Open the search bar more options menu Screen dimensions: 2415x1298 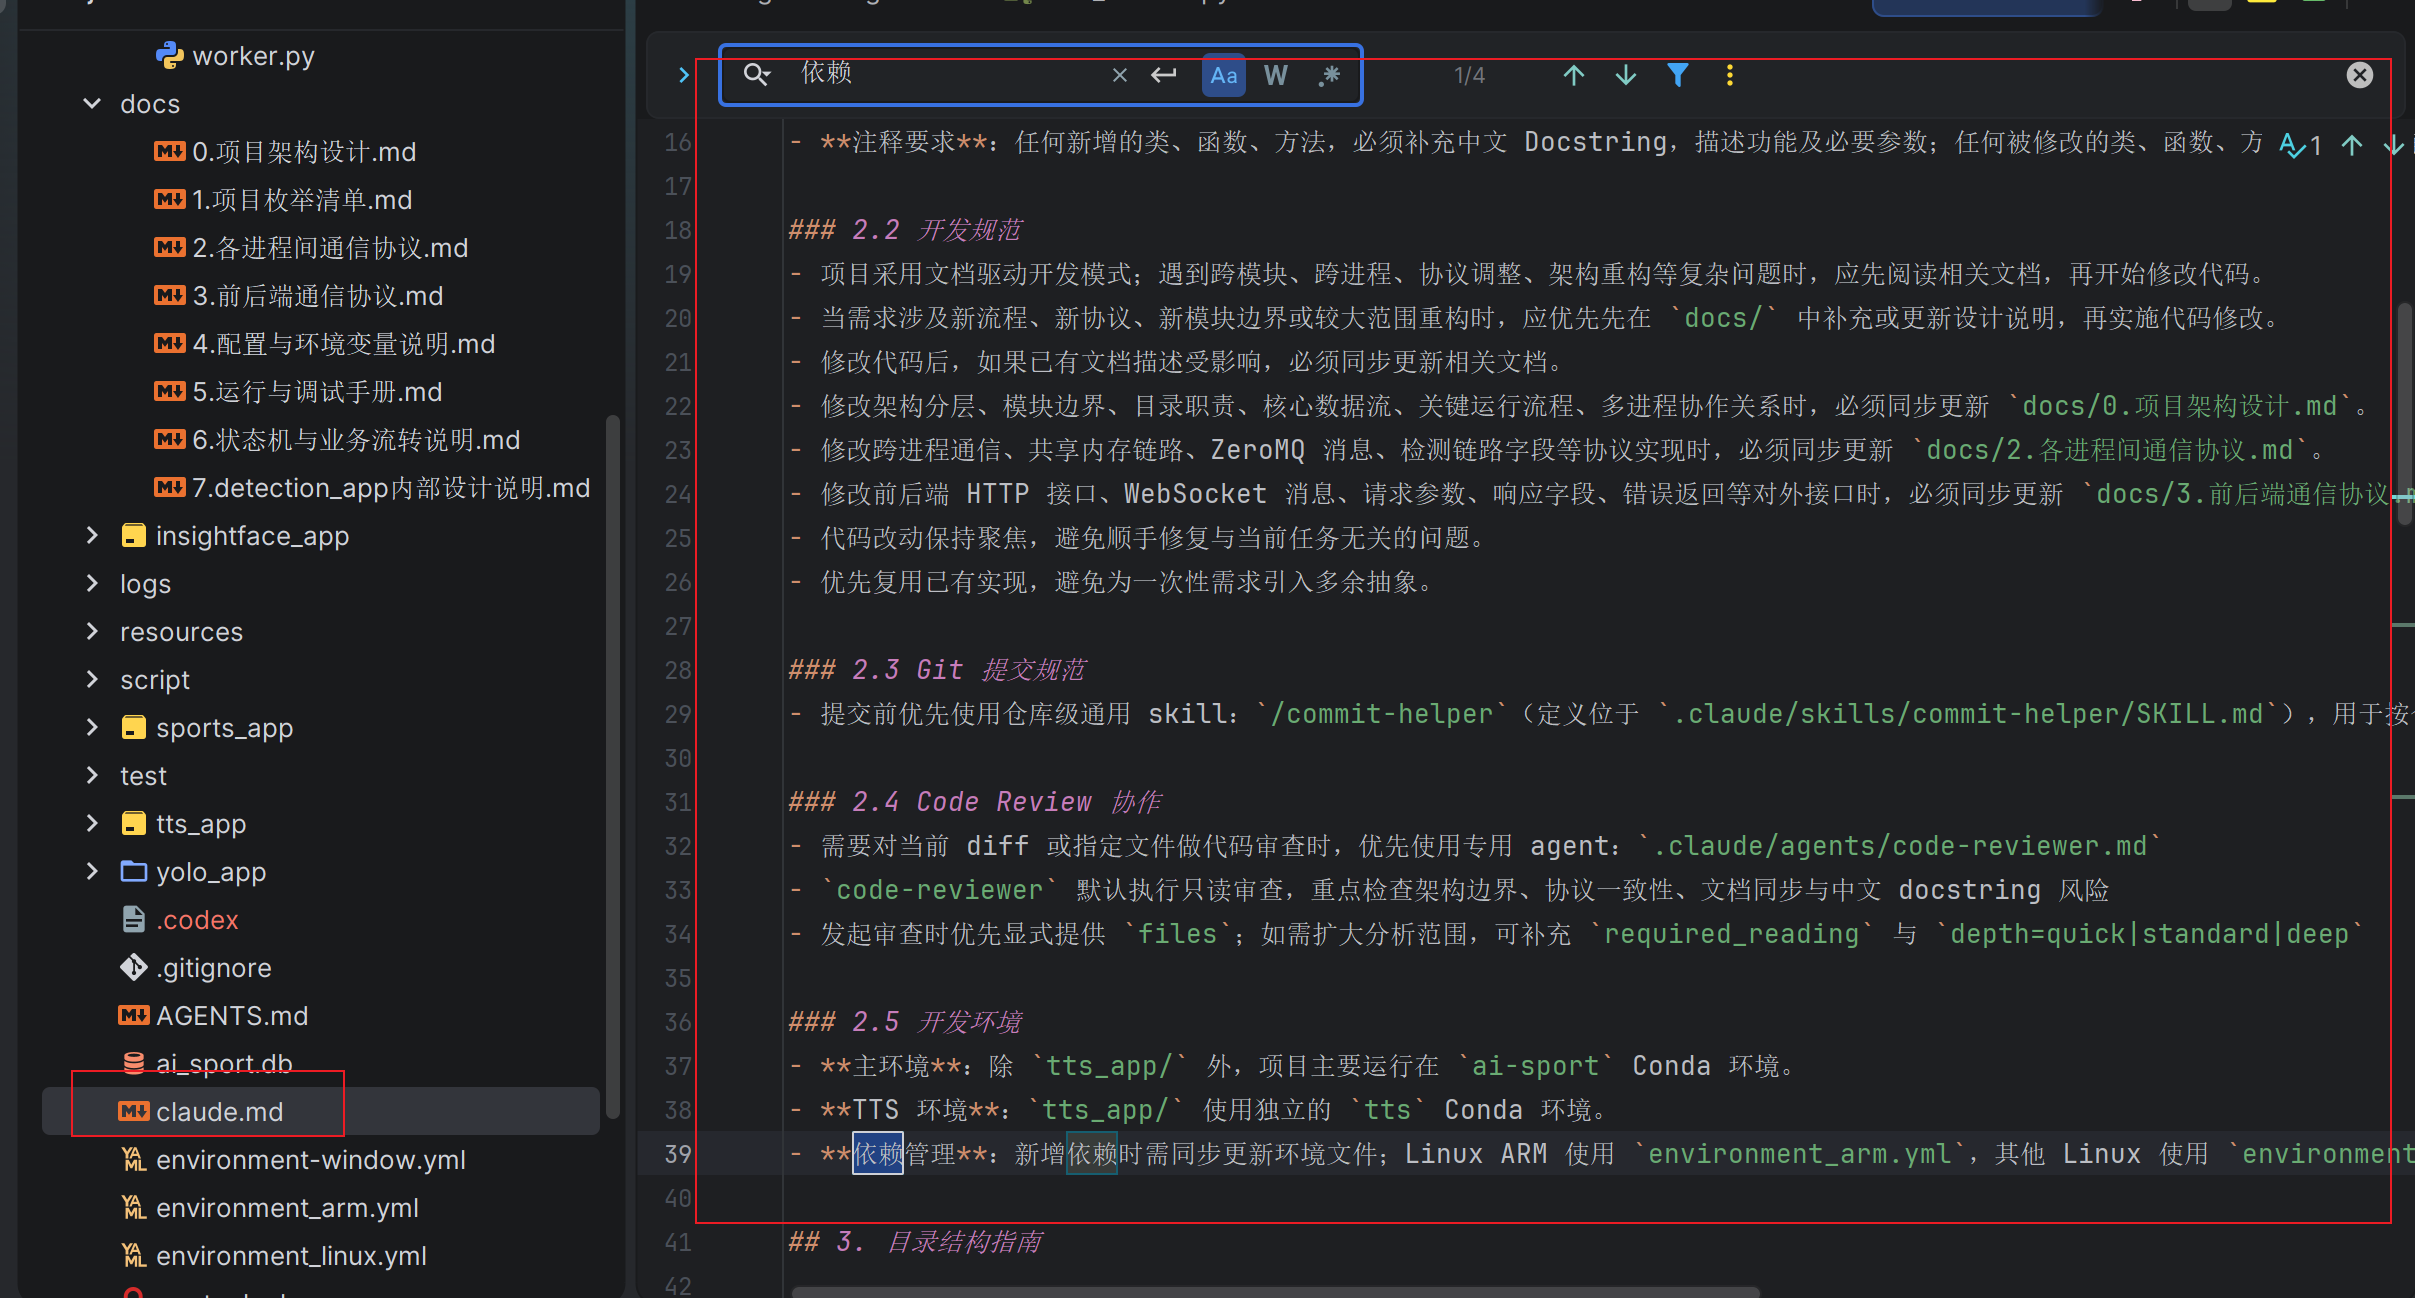coord(1730,75)
